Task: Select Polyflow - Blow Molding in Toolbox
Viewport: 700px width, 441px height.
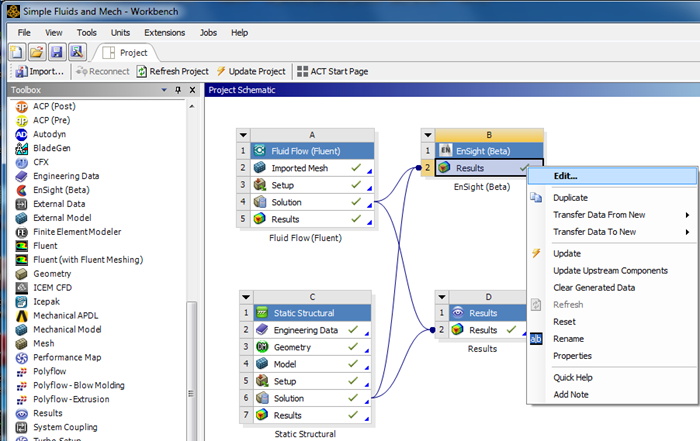Action: coord(70,385)
